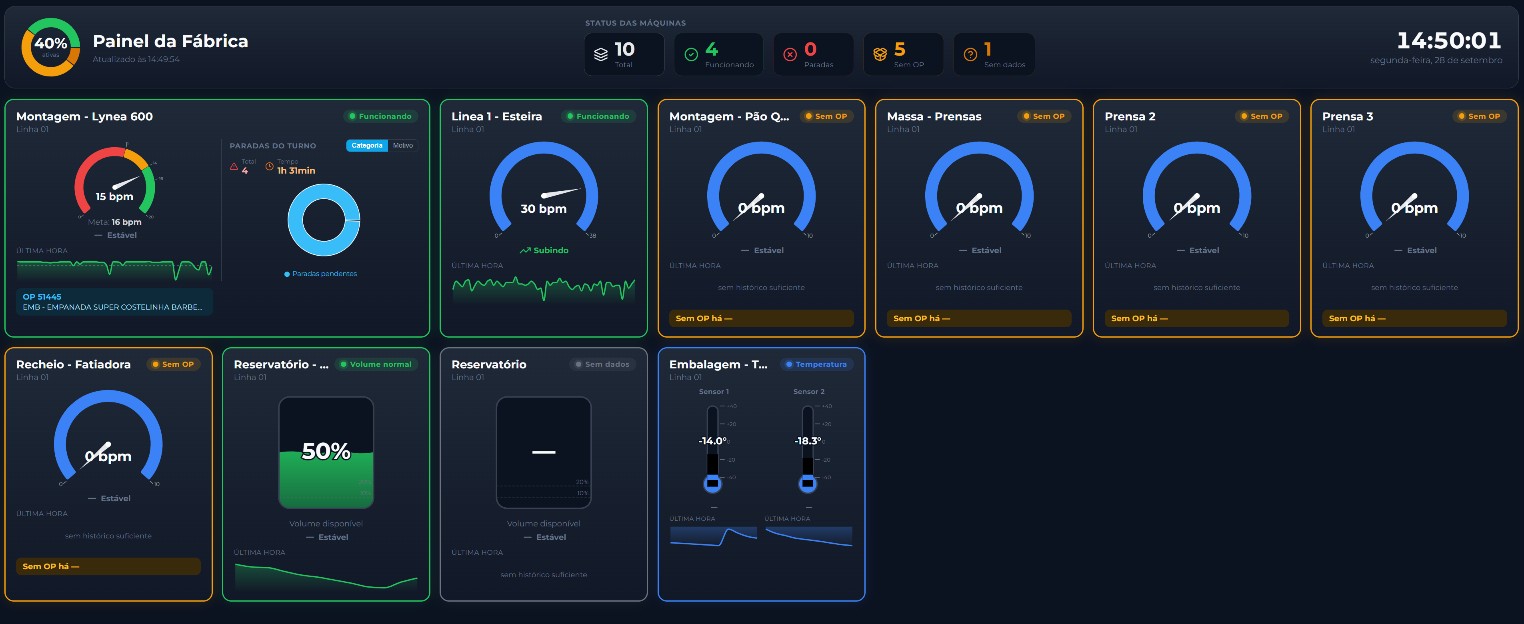Click the Prensa 3 card title
The height and width of the screenshot is (624, 1524).
coord(1348,116)
